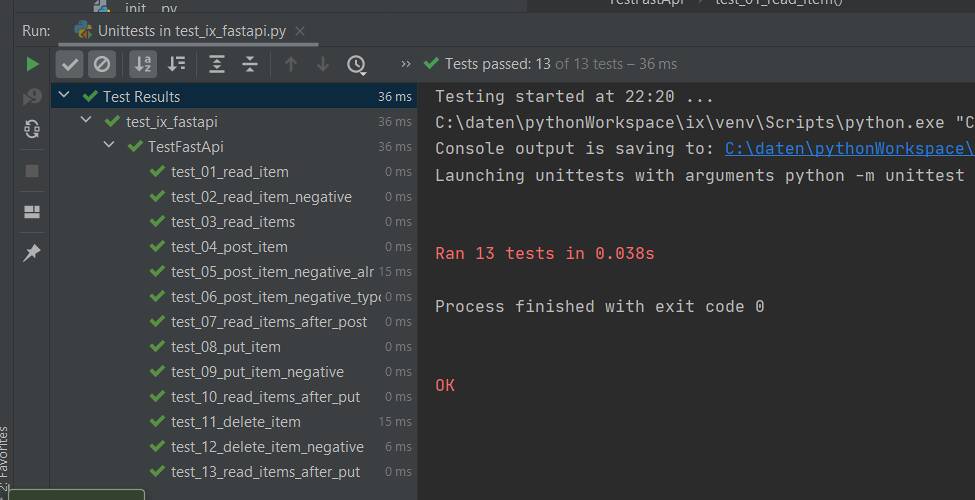
Task: Open console output file link
Action: pos(849,148)
